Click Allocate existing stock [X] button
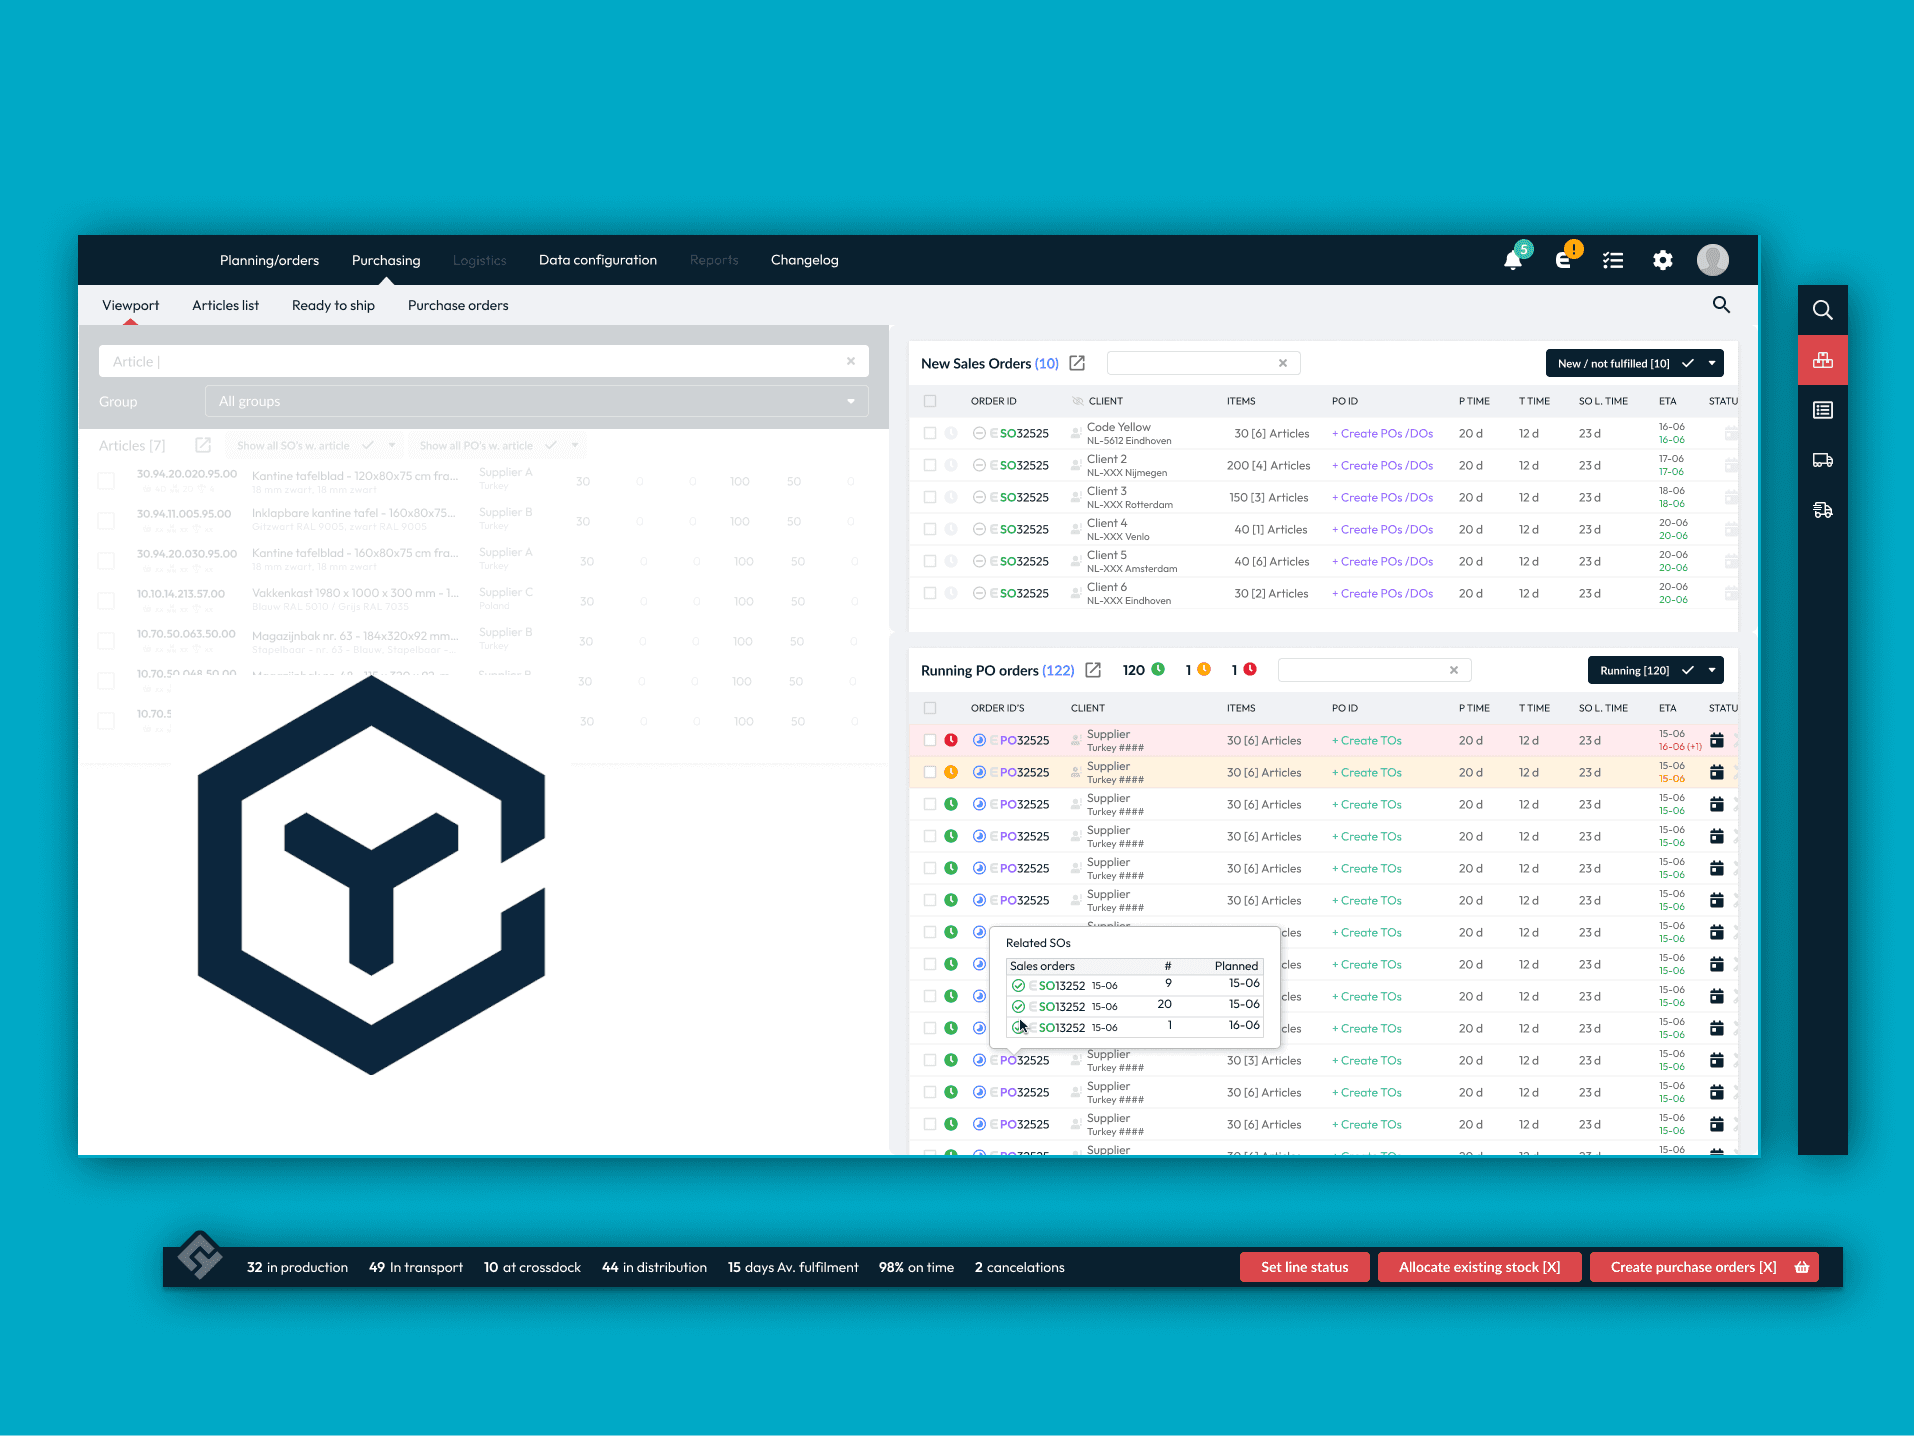This screenshot has width=1914, height=1436. (1480, 1267)
